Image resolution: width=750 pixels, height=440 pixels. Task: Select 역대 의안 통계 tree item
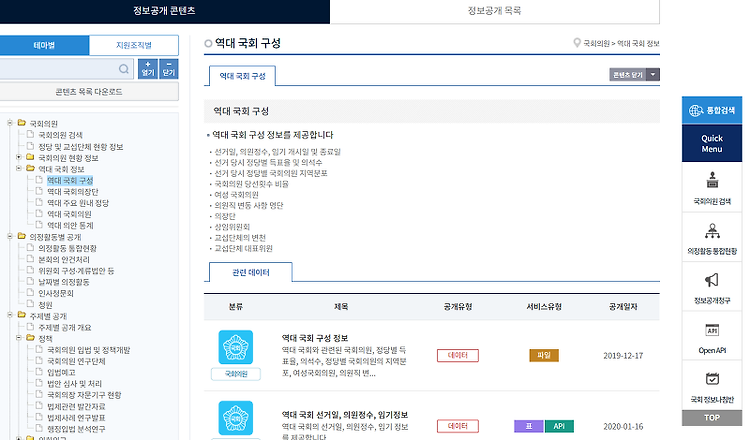point(70,225)
